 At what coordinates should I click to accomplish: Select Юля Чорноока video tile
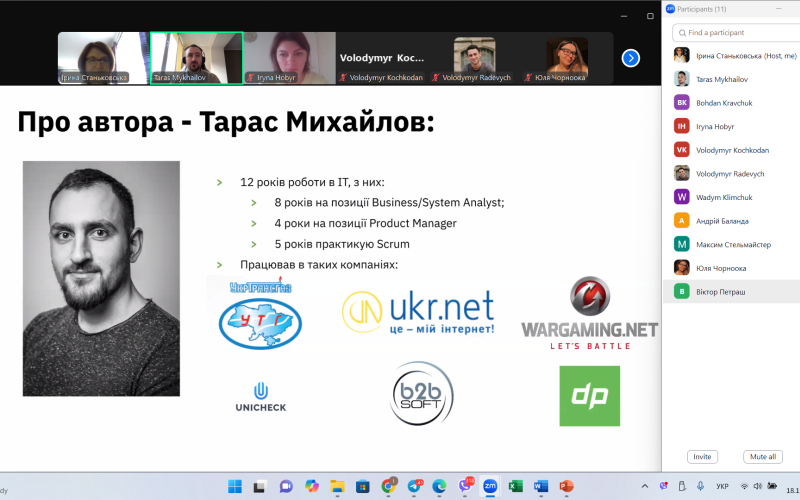[x=567, y=58]
